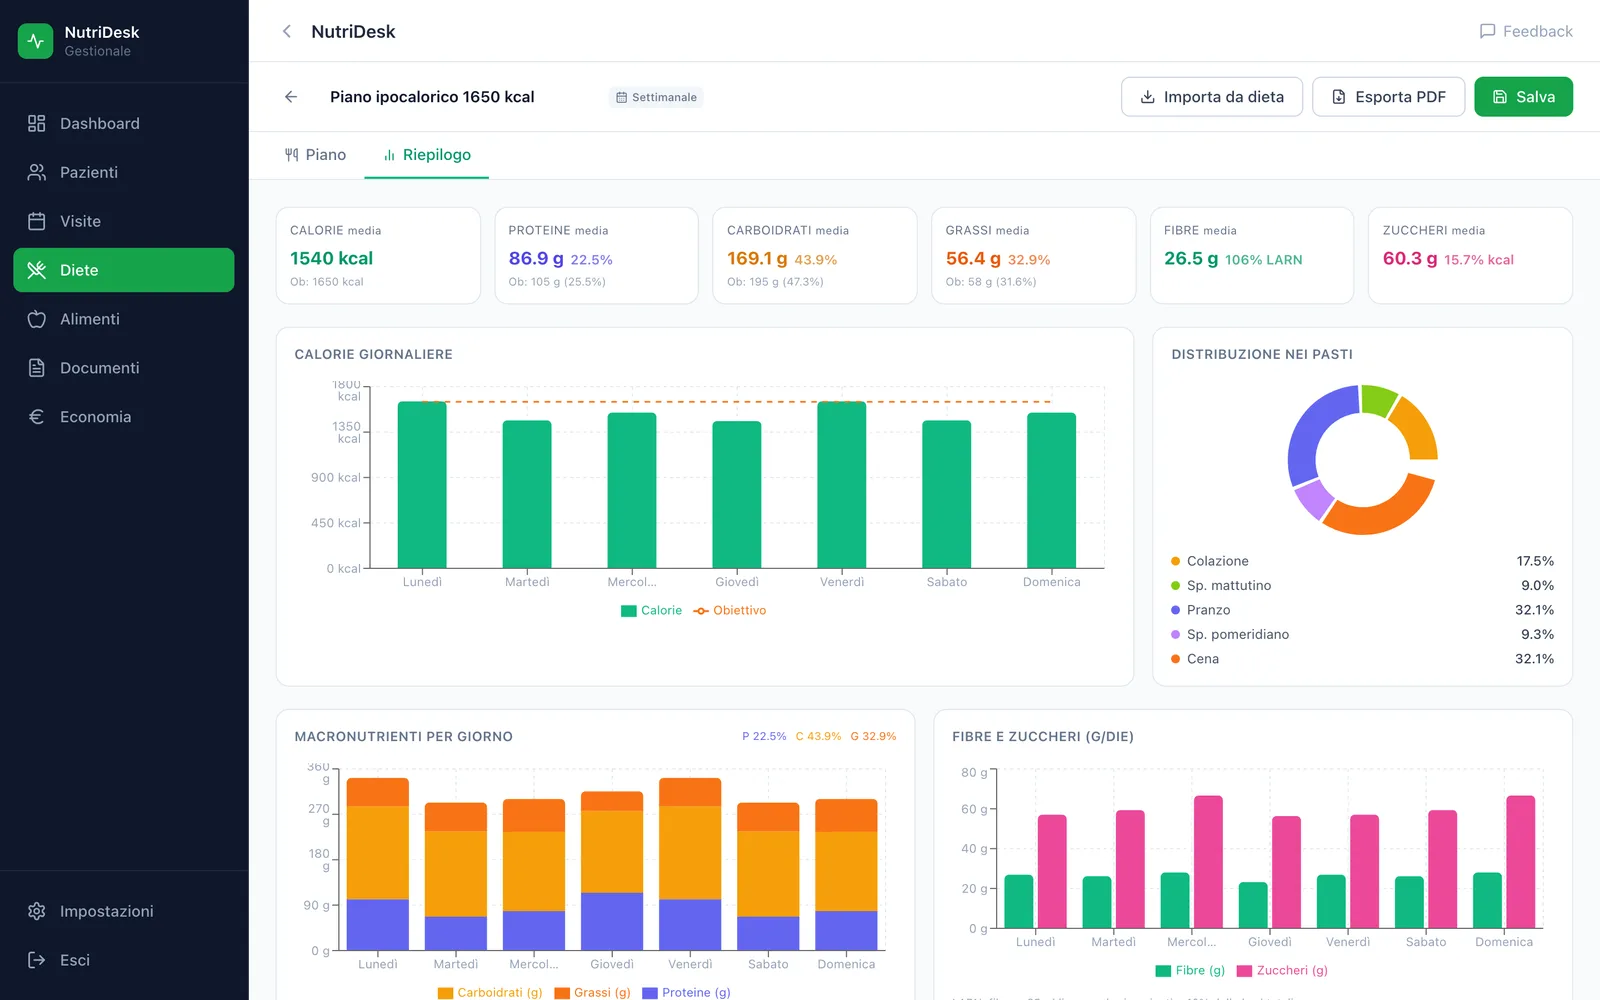
Task: Toggle the Zuccheri (g) legend entry
Action: [1283, 971]
